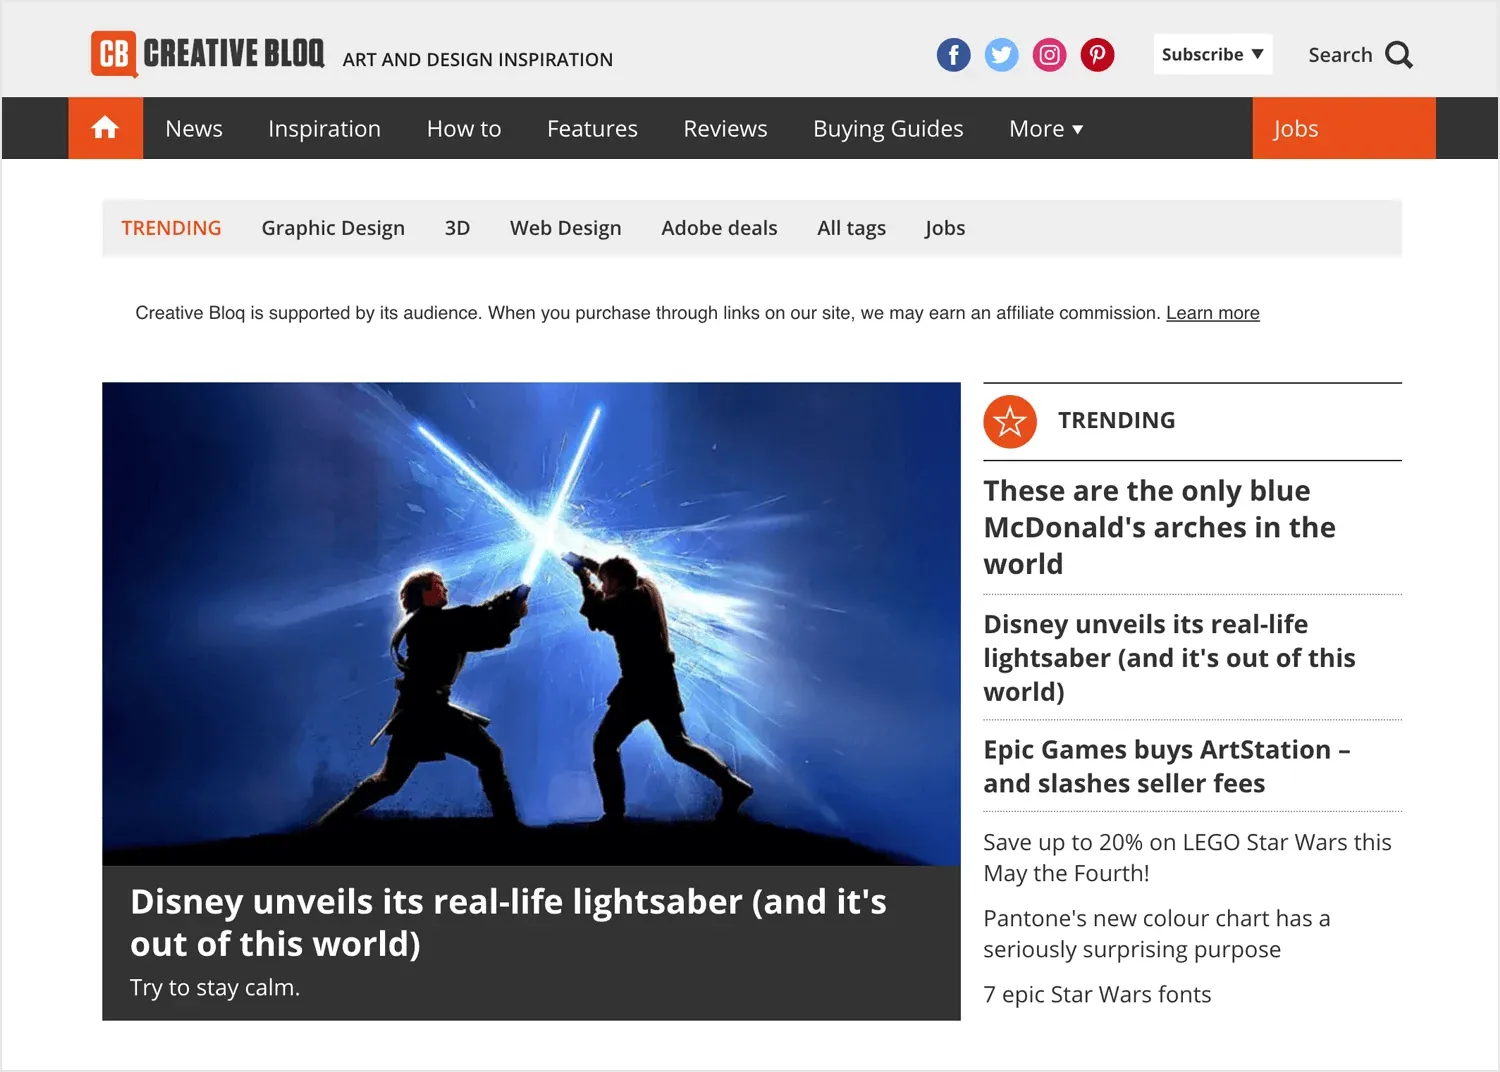Select the Graphic Design trending tag
This screenshot has height=1072, width=1500.
pos(333,228)
